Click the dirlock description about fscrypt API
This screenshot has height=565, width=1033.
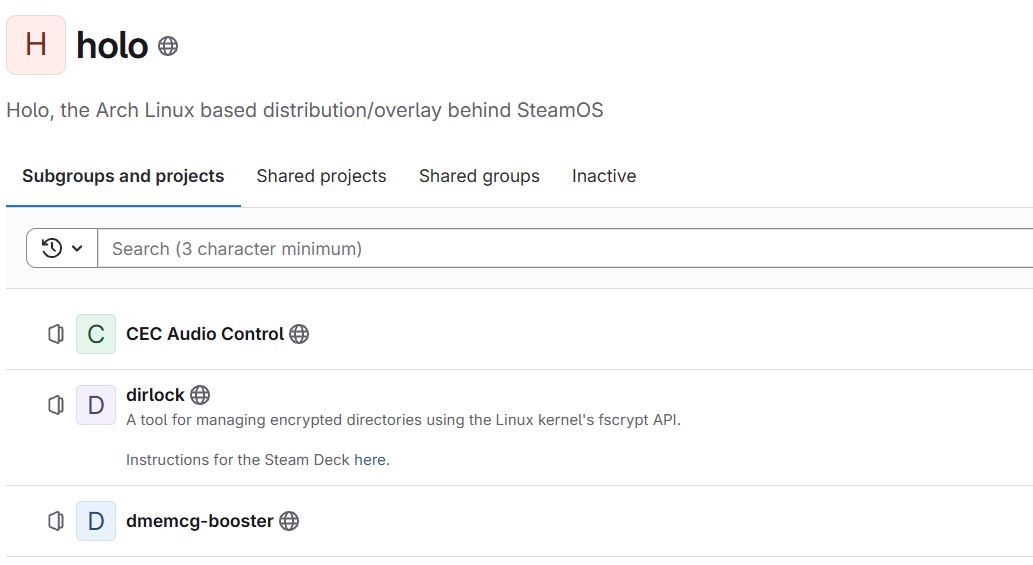pyautogui.click(x=403, y=419)
